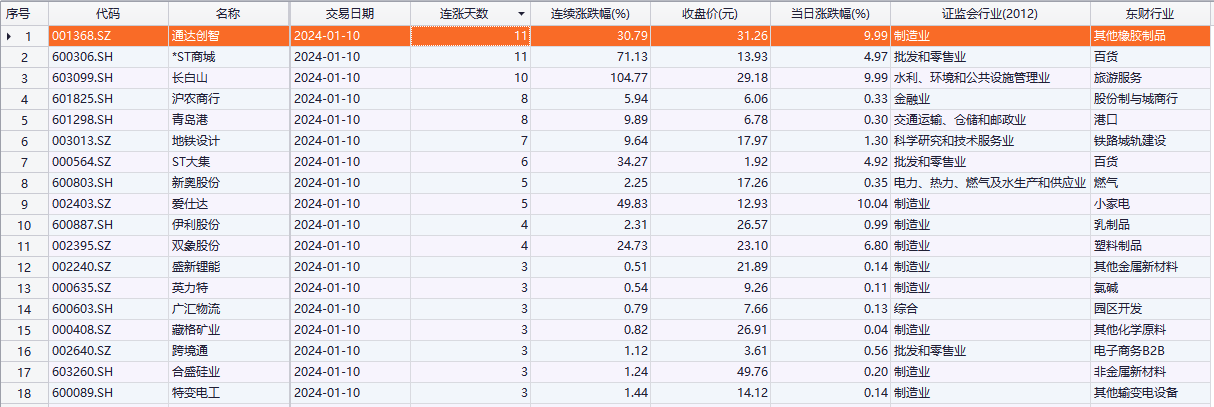Click the 序号 column header
Viewport: 1214px width, 407px height.
[18, 14]
